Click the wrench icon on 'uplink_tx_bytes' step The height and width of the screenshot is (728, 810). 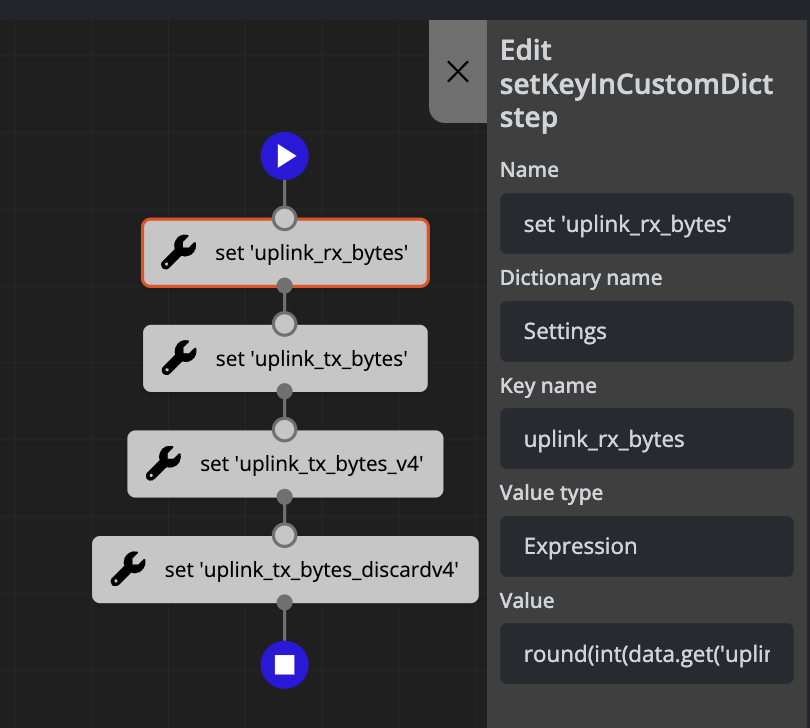click(x=179, y=358)
